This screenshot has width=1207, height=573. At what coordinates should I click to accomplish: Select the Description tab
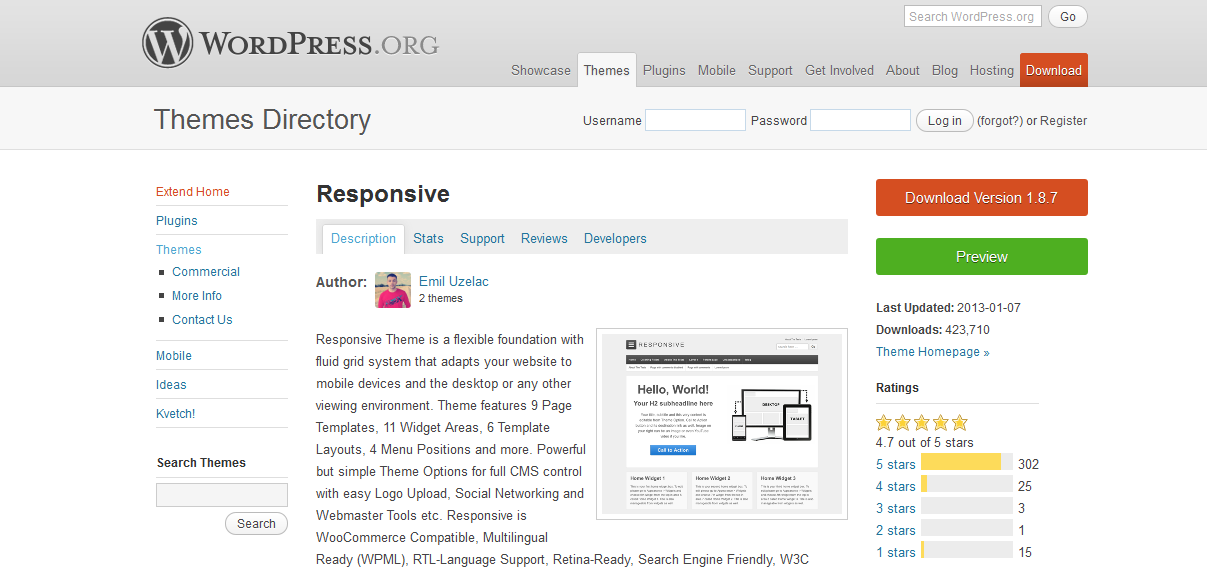(363, 239)
